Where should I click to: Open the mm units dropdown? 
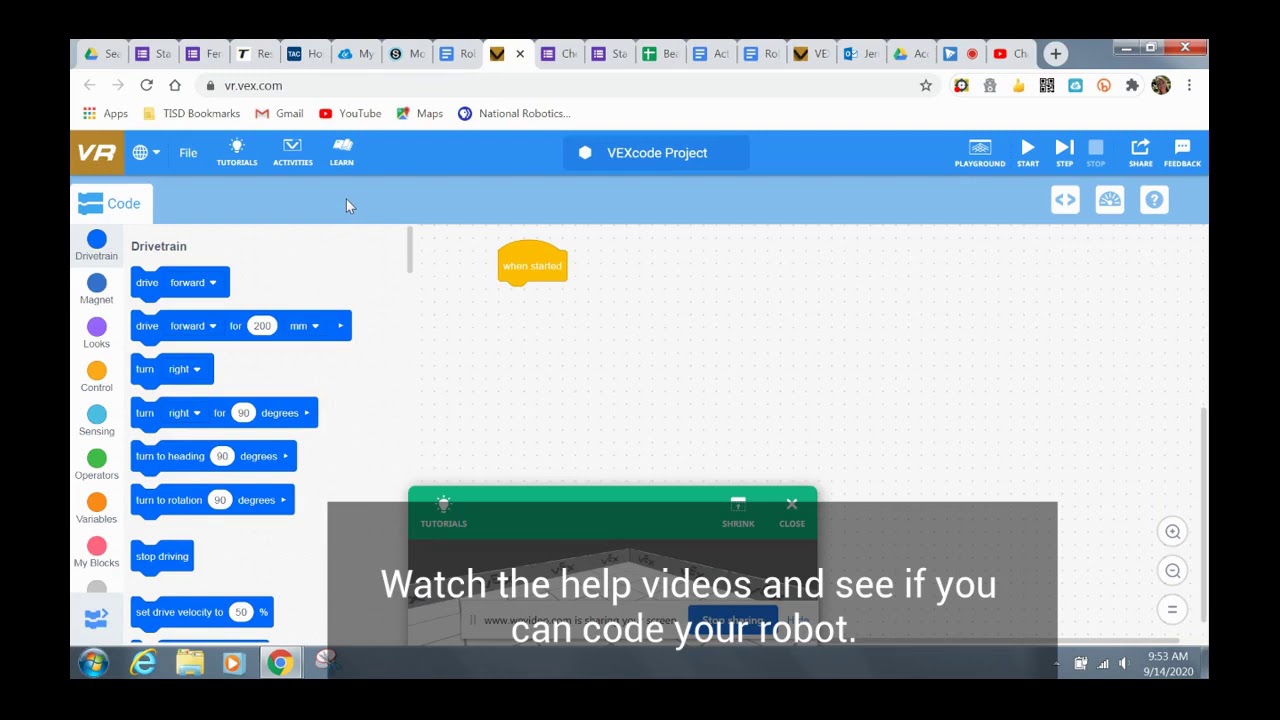[x=305, y=326]
